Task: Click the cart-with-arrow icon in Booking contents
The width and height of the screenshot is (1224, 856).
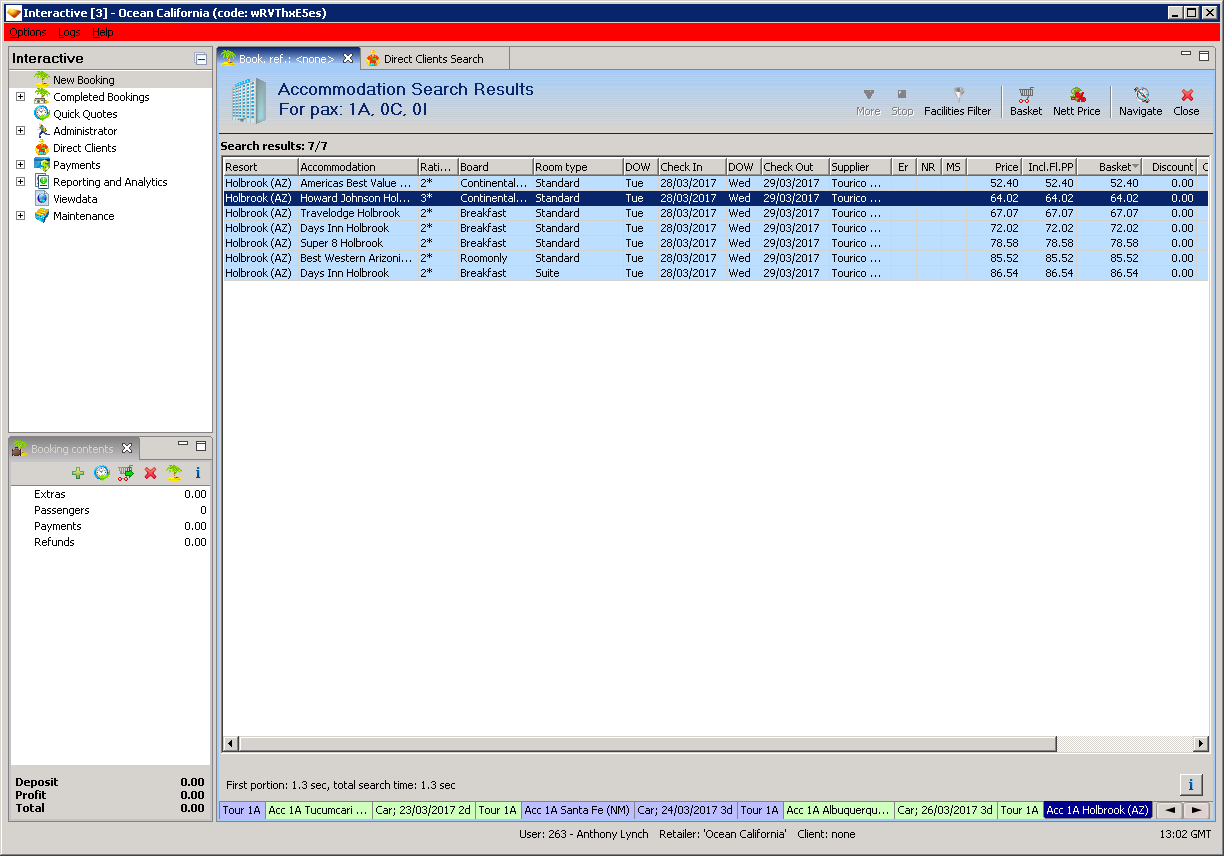Action: point(126,473)
